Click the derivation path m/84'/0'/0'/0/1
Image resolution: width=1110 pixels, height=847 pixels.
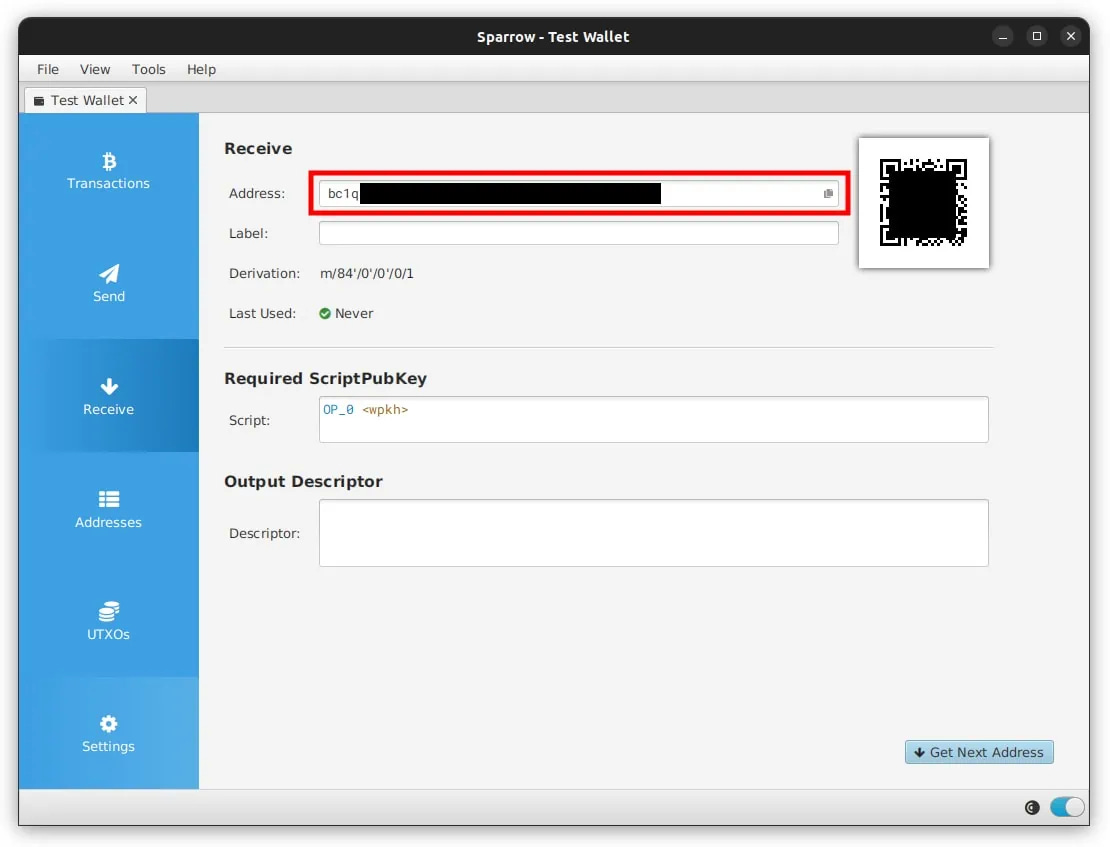367,273
